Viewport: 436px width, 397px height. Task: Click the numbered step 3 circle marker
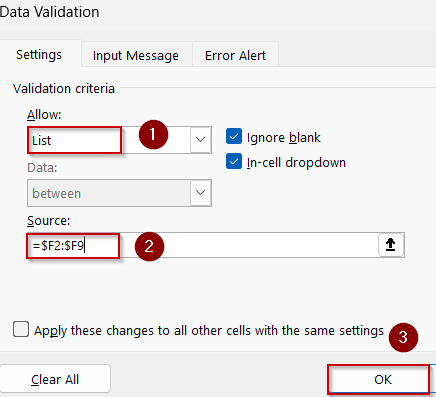point(403,337)
